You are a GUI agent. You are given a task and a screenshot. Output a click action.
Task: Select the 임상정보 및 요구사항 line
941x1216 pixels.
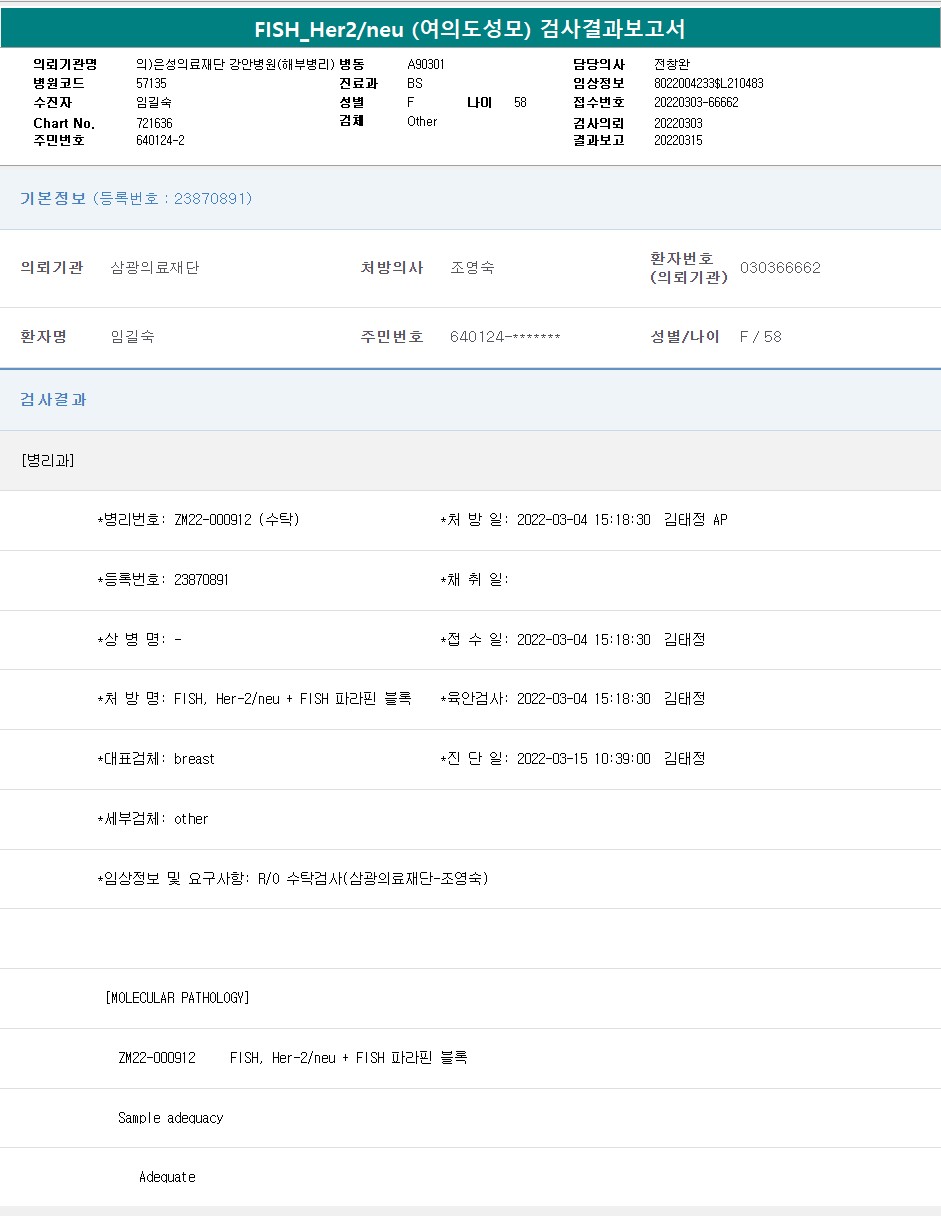pos(292,879)
